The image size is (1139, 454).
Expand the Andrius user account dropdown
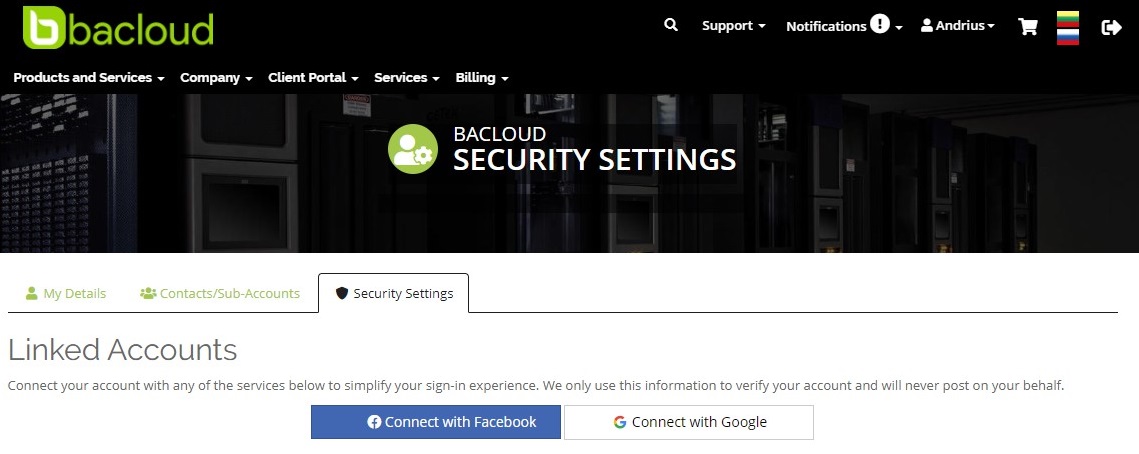tap(957, 25)
